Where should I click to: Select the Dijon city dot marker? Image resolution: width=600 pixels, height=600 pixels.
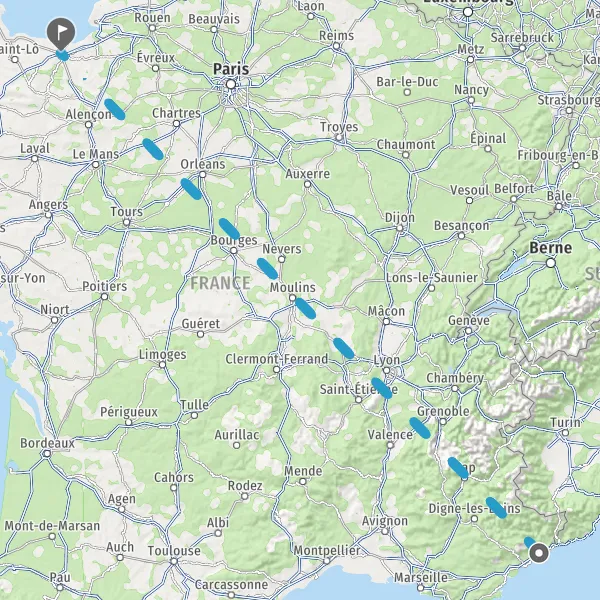[400, 228]
